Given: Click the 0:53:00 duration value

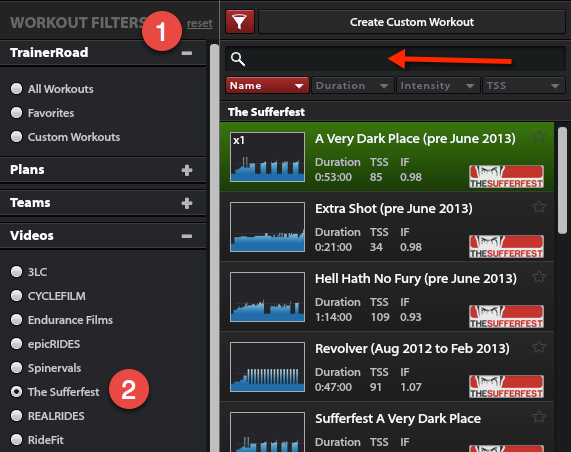Looking at the screenshot, I should [333, 177].
